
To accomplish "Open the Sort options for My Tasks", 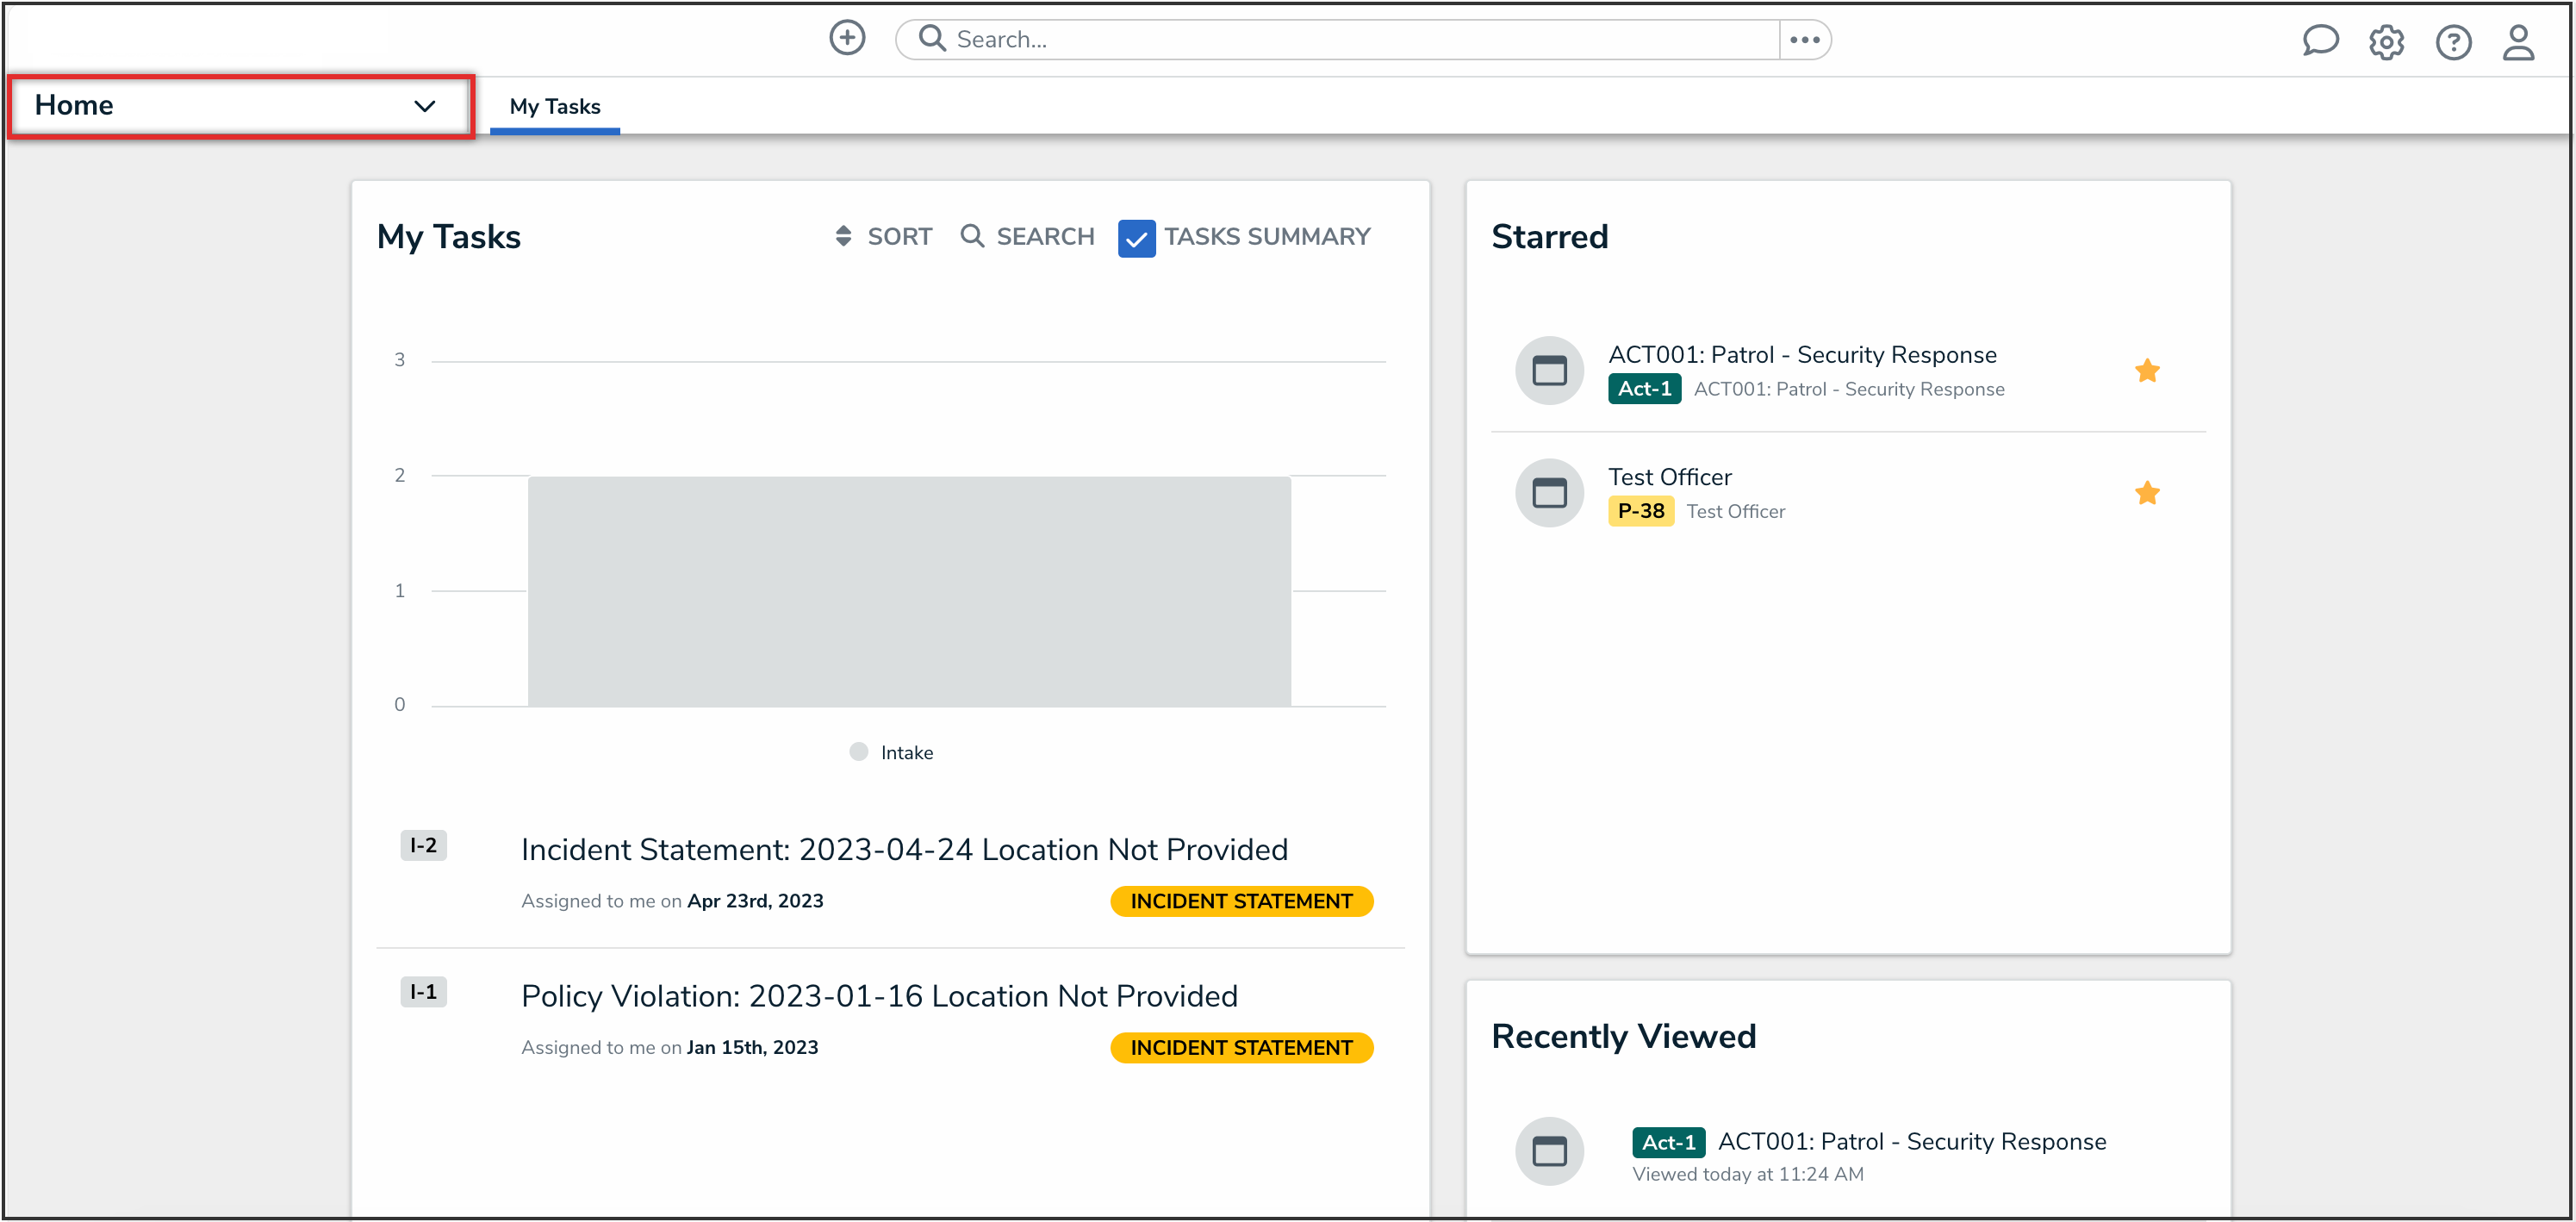I will 883,237.
